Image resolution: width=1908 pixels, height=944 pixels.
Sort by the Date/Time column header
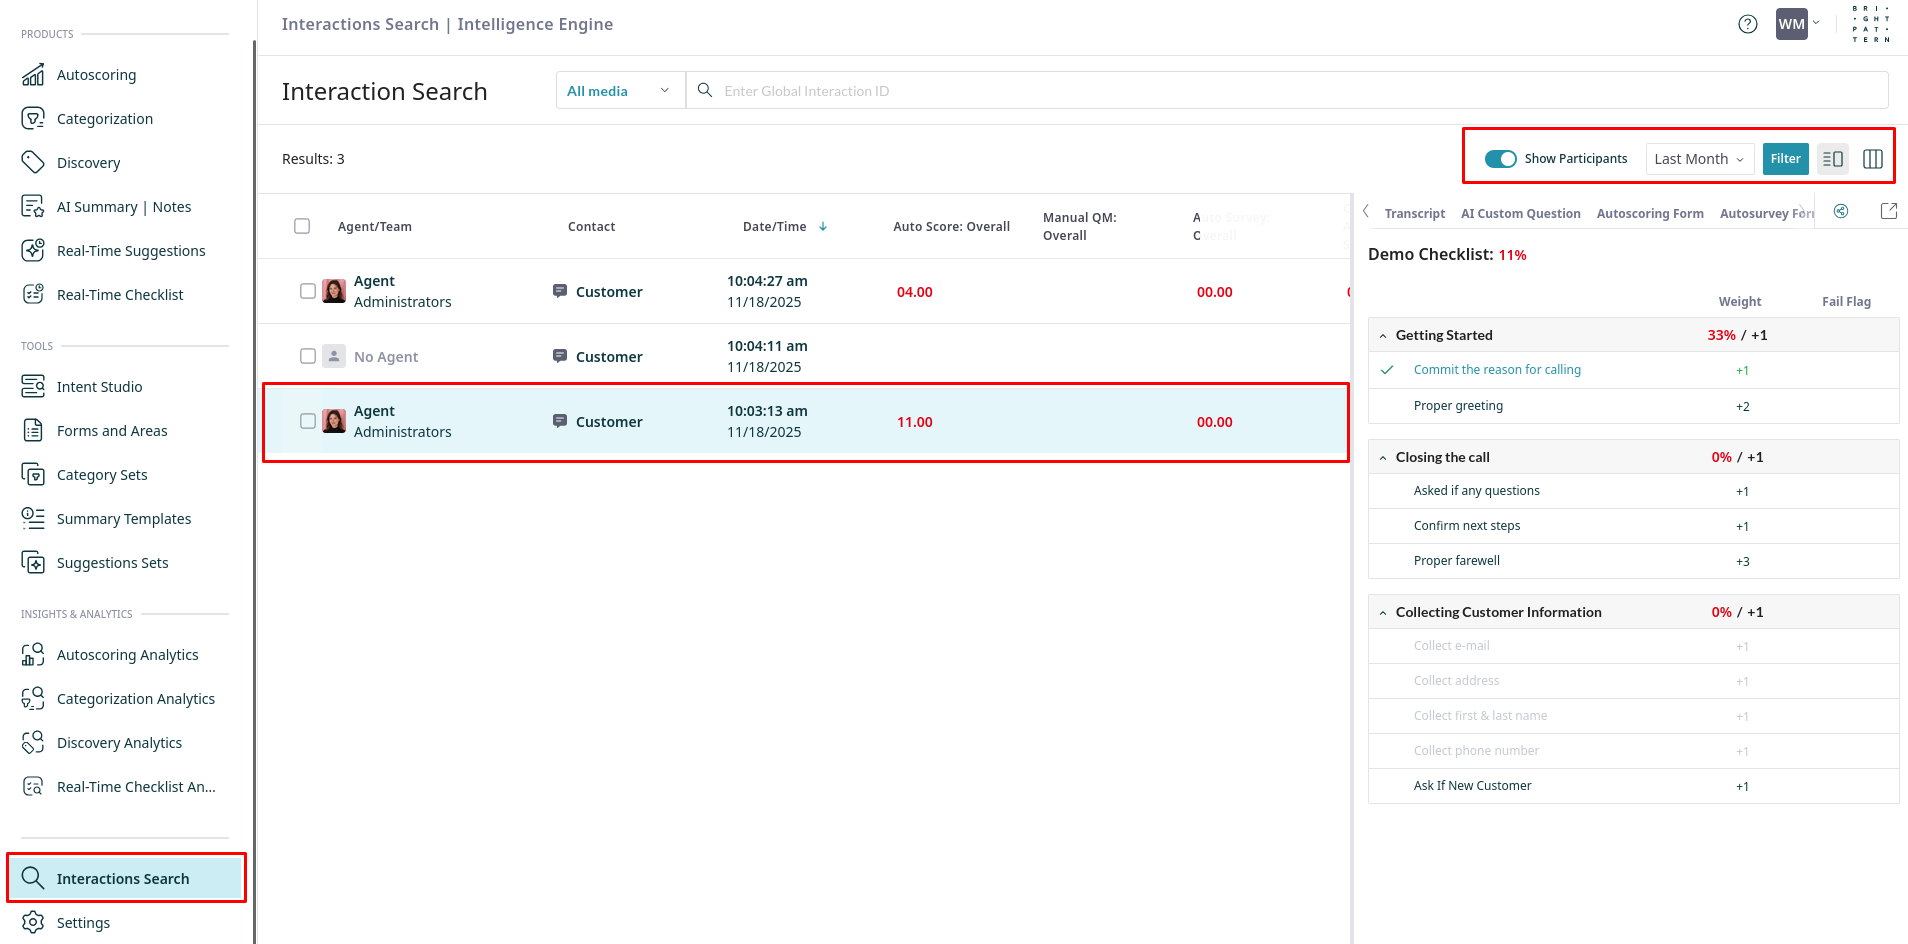coord(775,227)
